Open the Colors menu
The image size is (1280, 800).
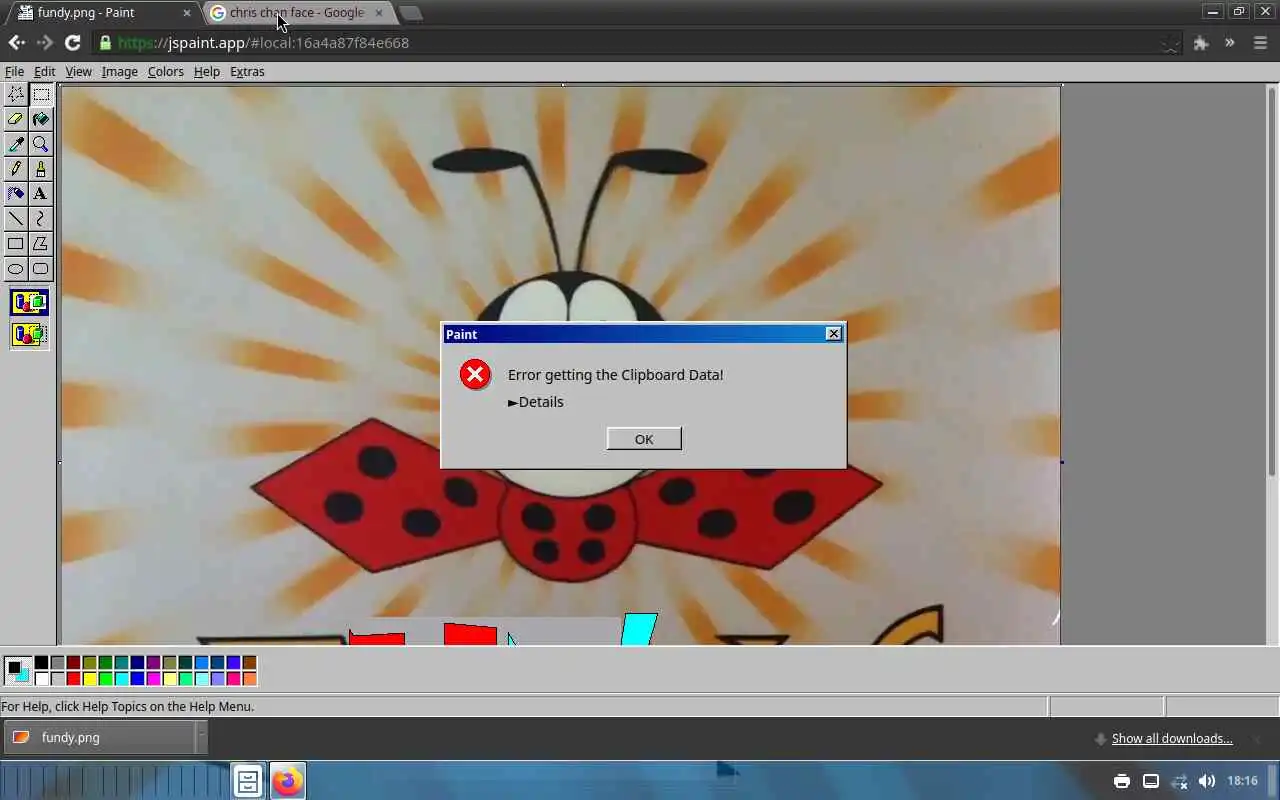[x=166, y=72]
